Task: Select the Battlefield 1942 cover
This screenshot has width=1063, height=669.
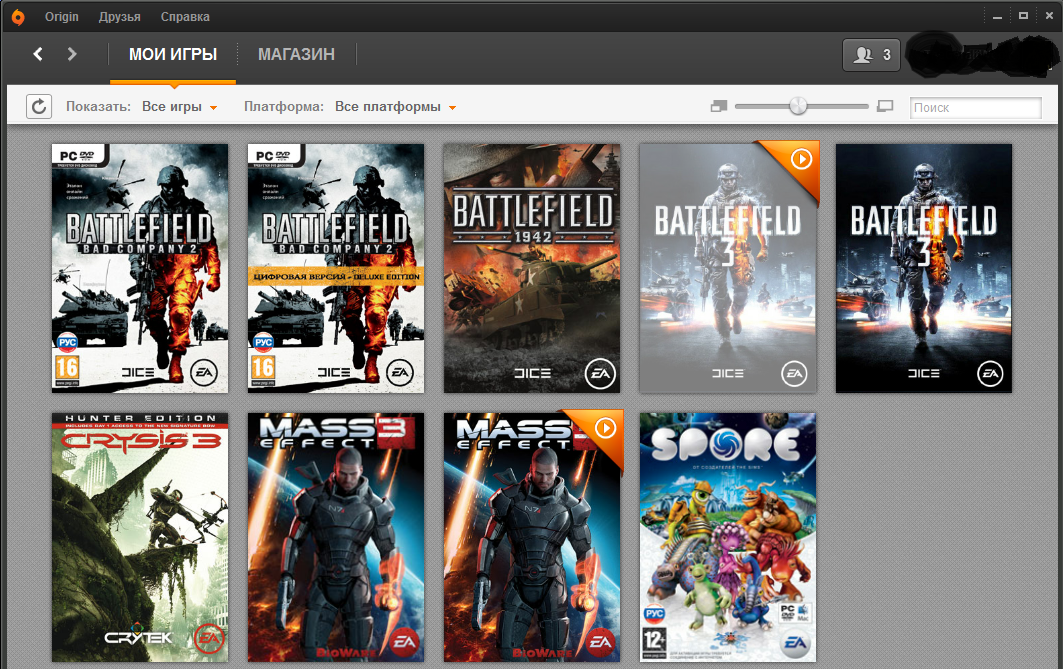Action: [532, 268]
